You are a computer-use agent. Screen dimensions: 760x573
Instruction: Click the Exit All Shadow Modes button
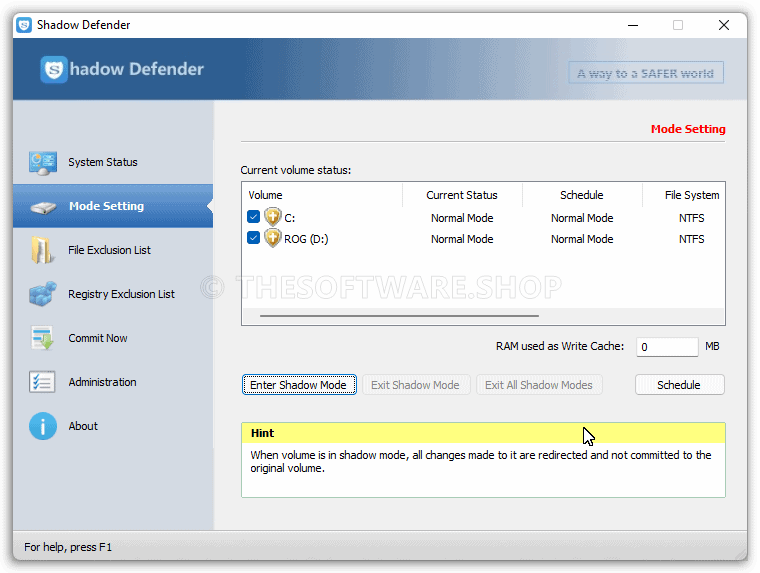(x=539, y=385)
